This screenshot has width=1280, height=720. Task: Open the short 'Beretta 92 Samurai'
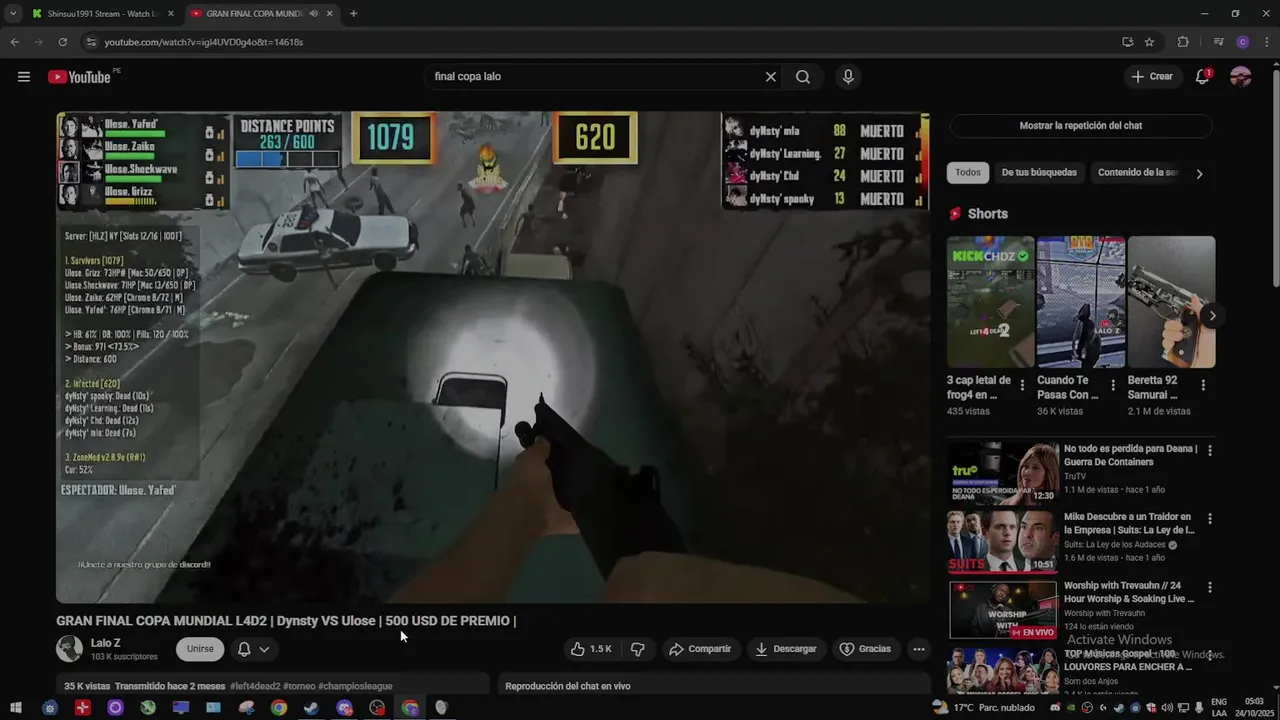pos(1171,302)
